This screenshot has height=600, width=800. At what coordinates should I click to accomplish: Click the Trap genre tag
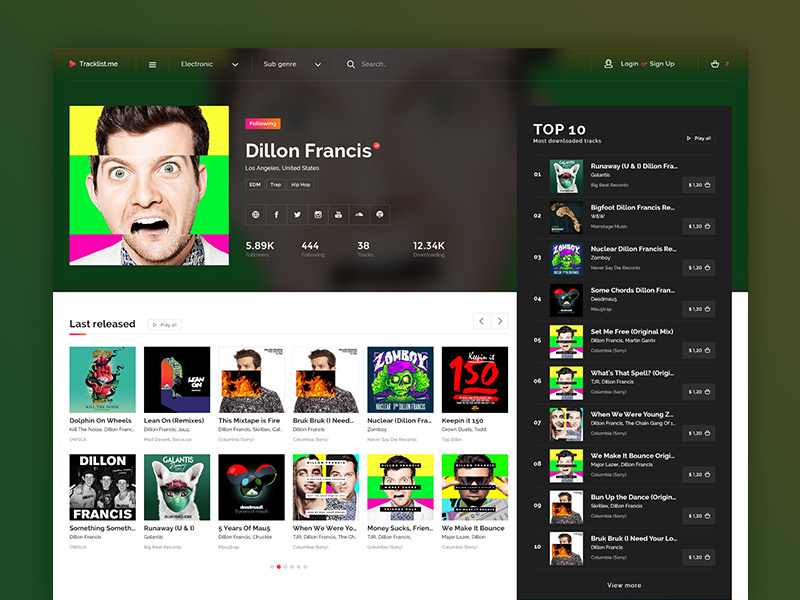(276, 185)
